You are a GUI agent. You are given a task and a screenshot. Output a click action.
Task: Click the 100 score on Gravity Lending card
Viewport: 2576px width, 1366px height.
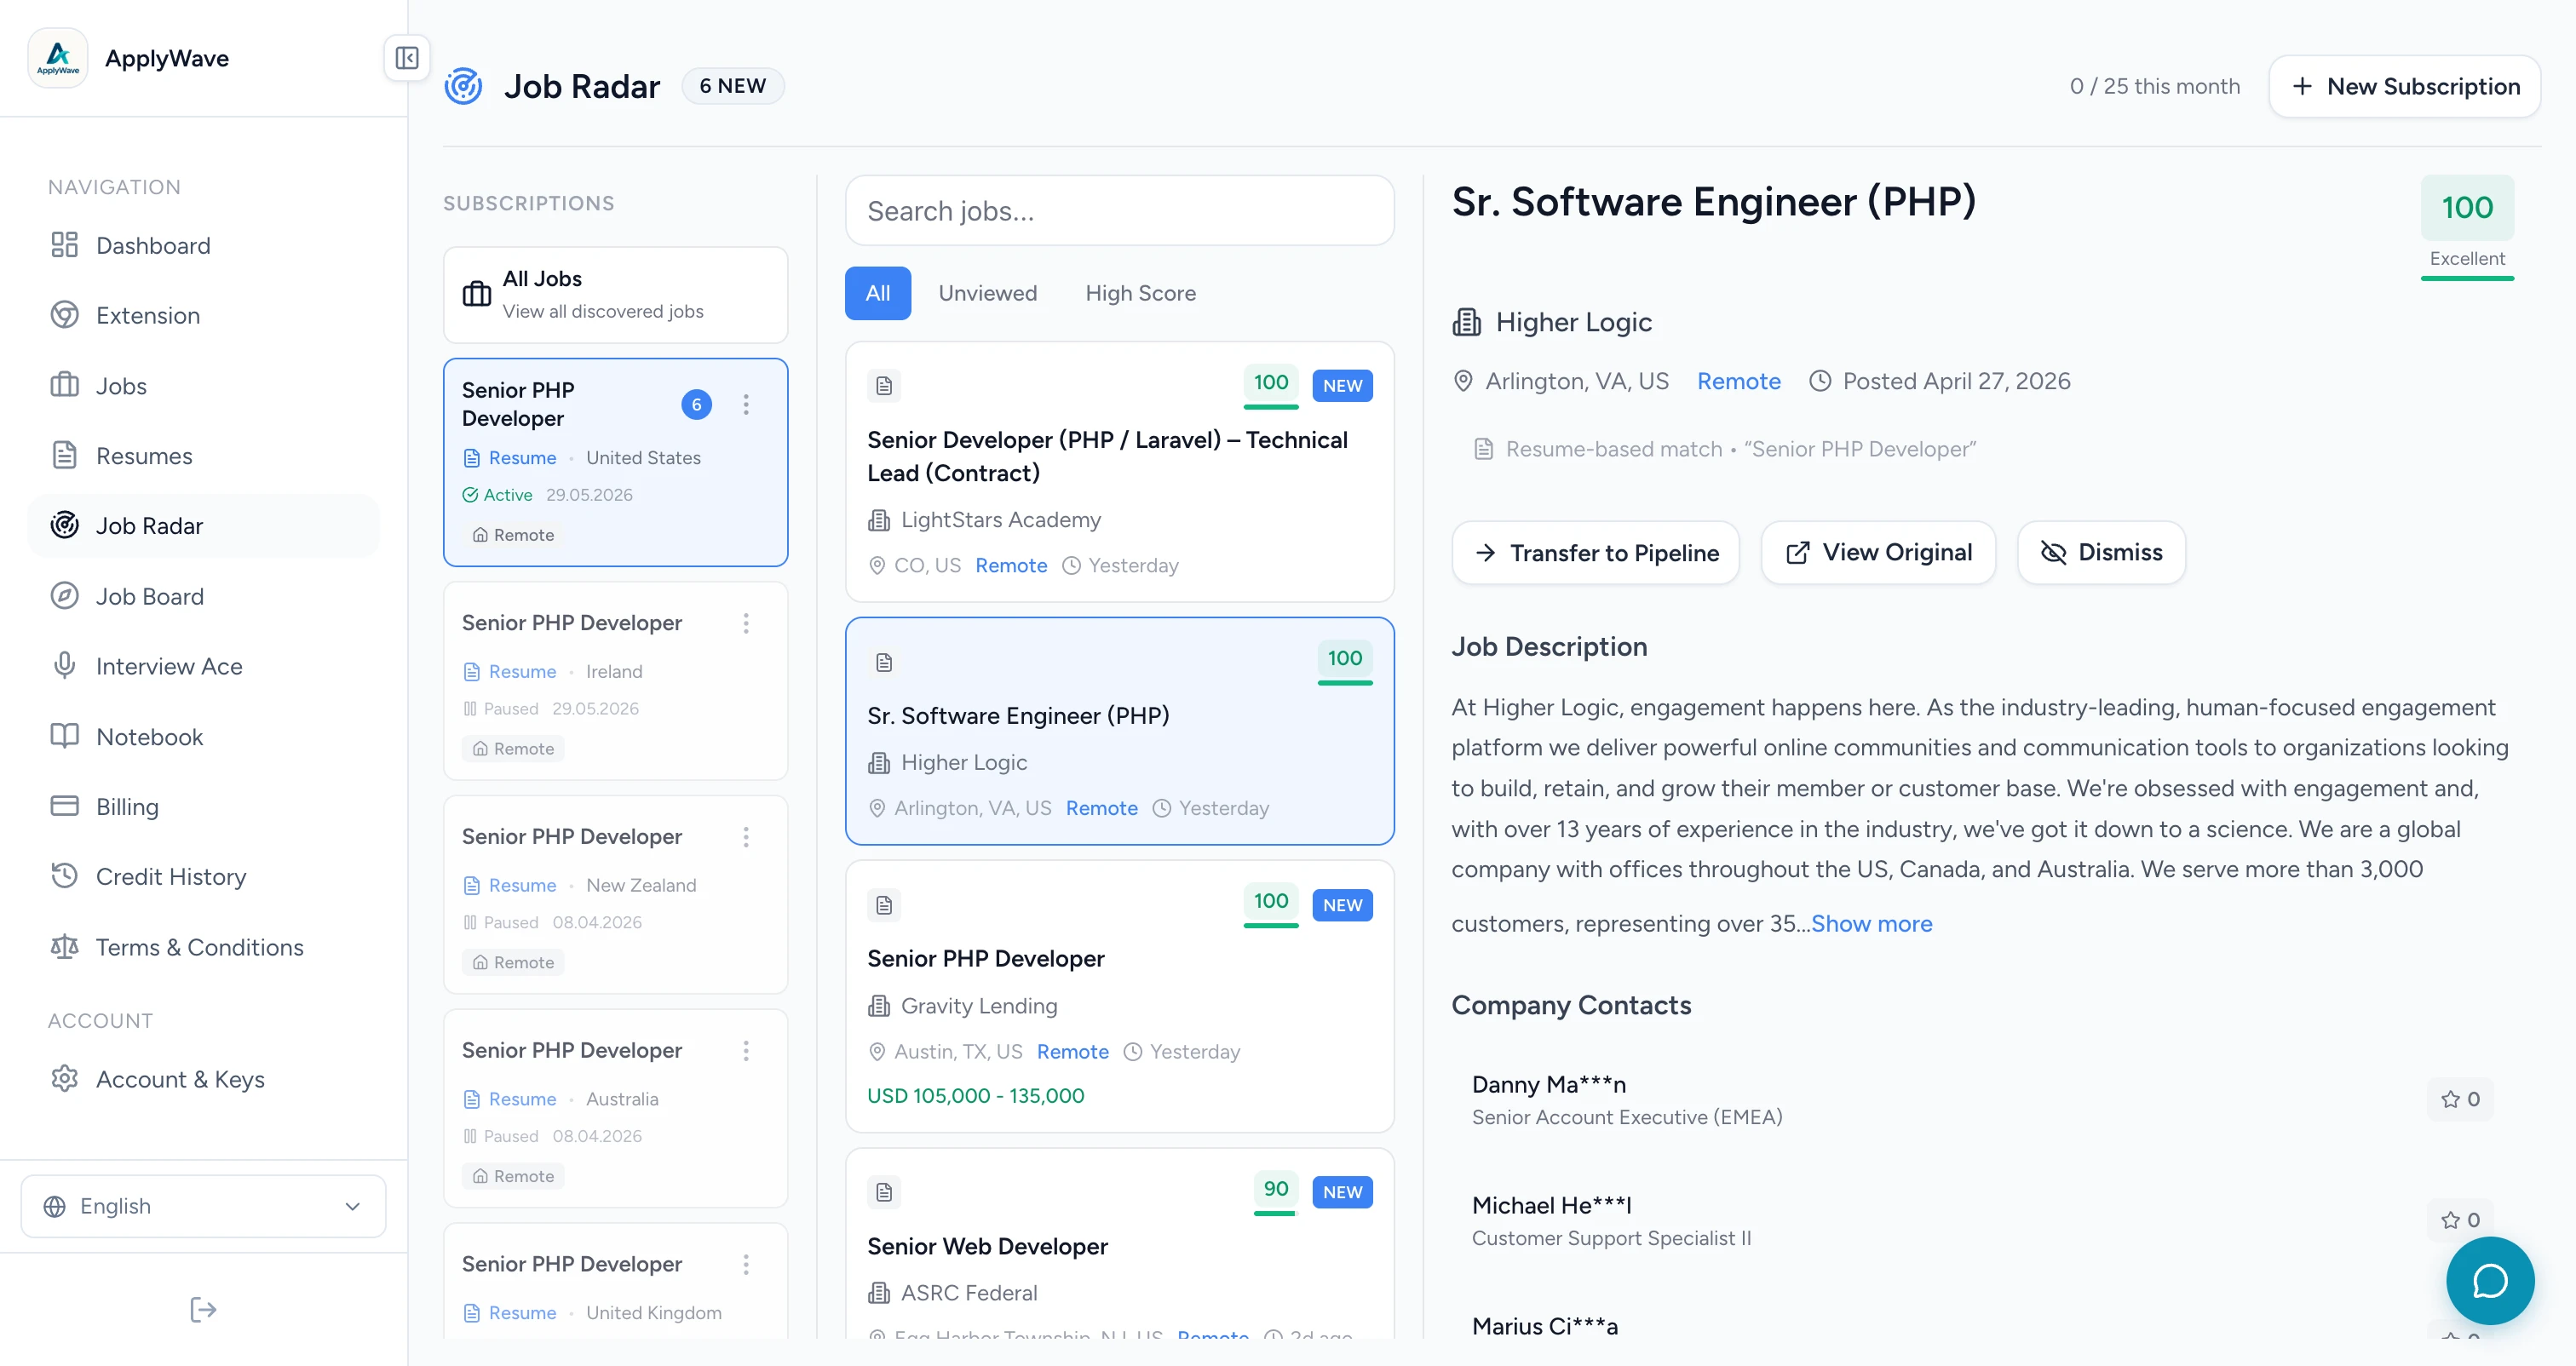pyautogui.click(x=1271, y=903)
